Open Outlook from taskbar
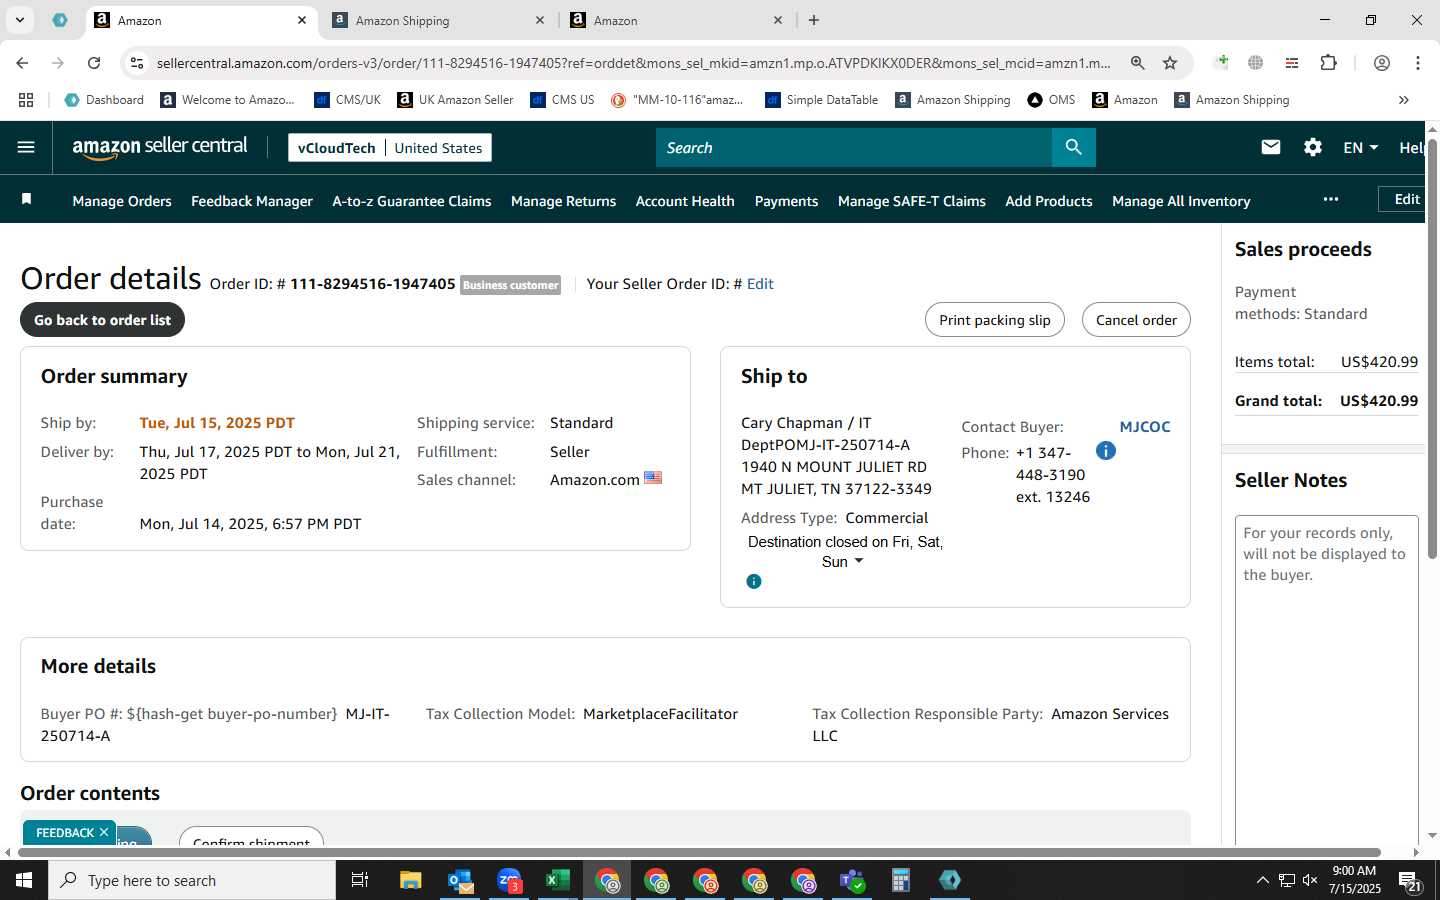Screen dimensions: 1440x900 coord(460,880)
